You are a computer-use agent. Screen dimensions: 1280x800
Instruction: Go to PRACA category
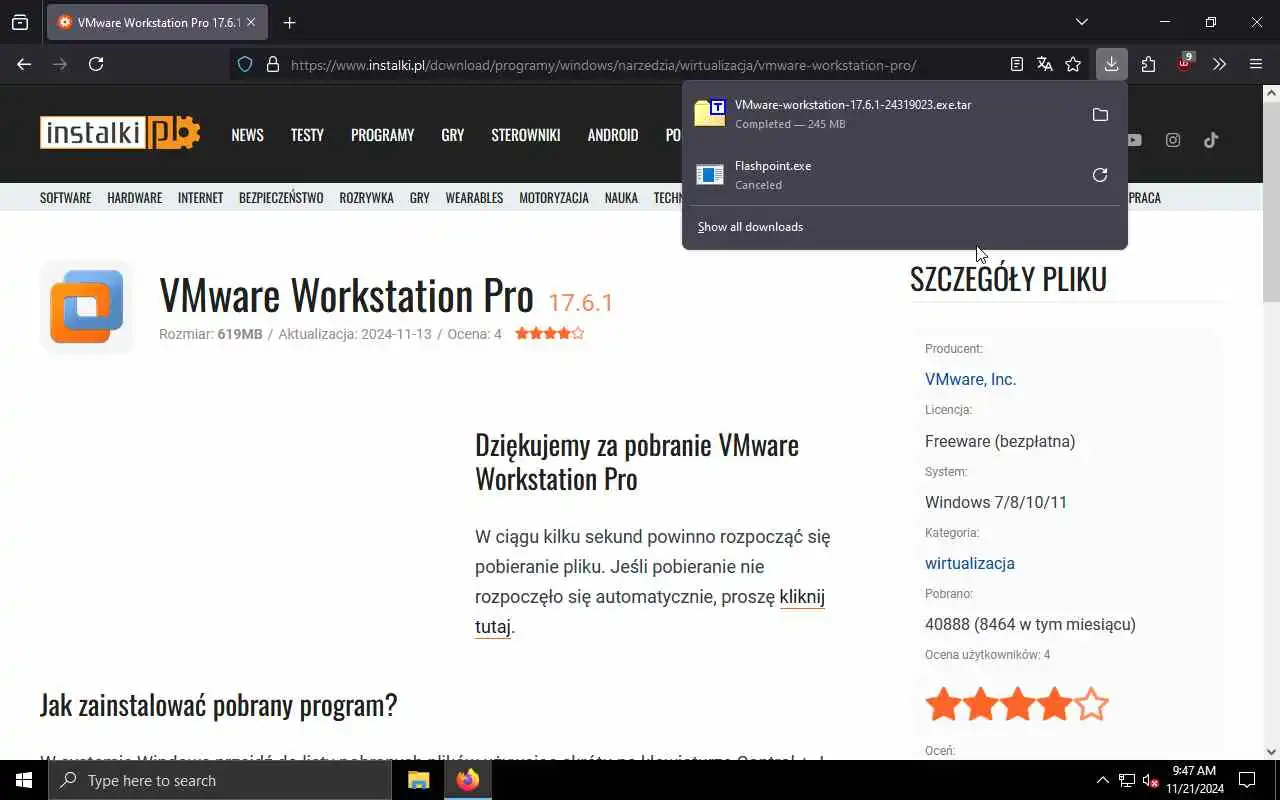coord(1144,198)
